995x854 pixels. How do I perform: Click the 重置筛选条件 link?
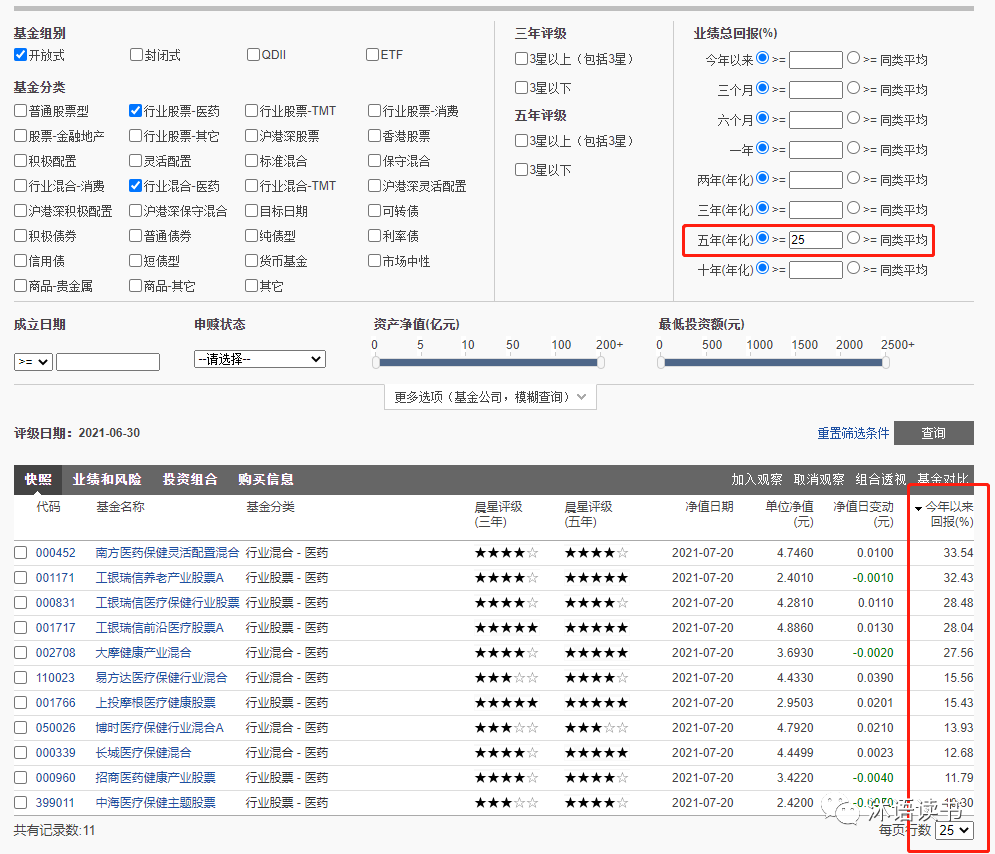(x=852, y=433)
